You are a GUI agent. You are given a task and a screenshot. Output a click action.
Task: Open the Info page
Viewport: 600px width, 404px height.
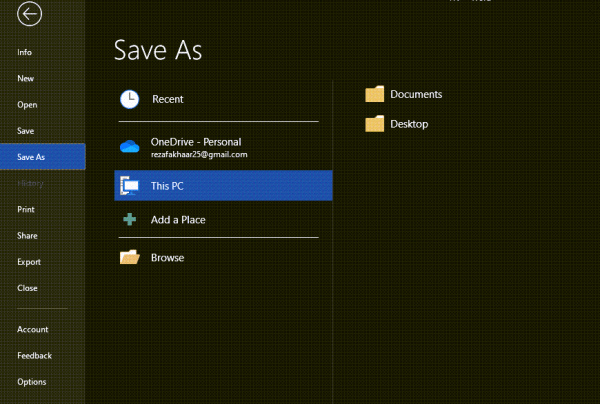(x=24, y=52)
